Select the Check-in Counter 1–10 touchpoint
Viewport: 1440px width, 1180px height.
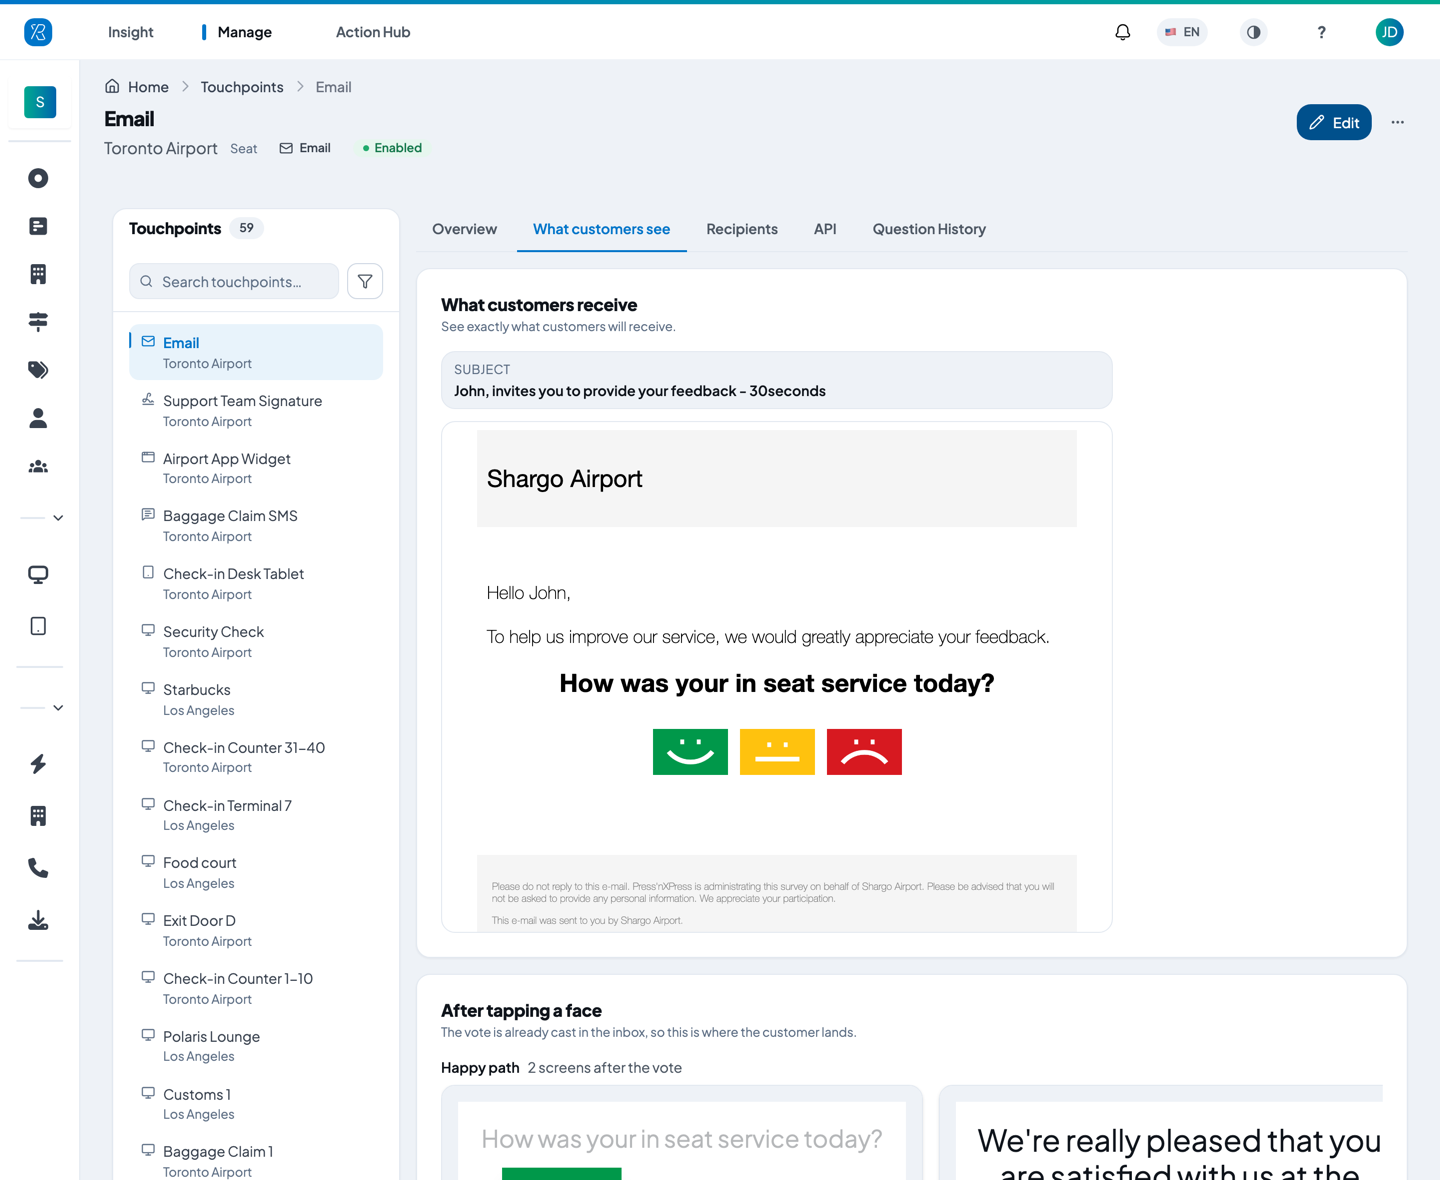[x=256, y=988]
